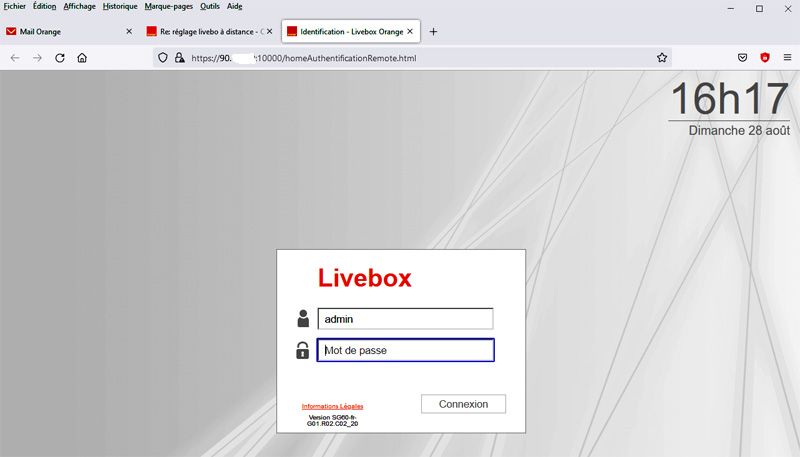Click the Dimanche 28 août date

(739, 131)
